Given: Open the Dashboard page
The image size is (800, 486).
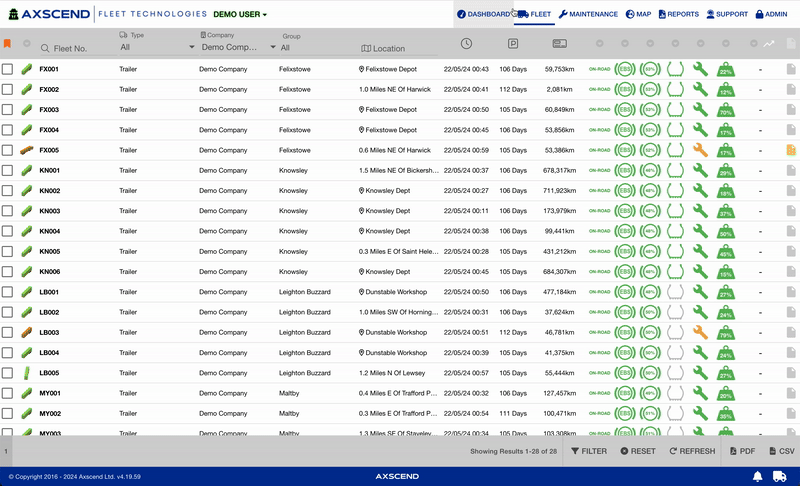Looking at the screenshot, I should pos(483,14).
